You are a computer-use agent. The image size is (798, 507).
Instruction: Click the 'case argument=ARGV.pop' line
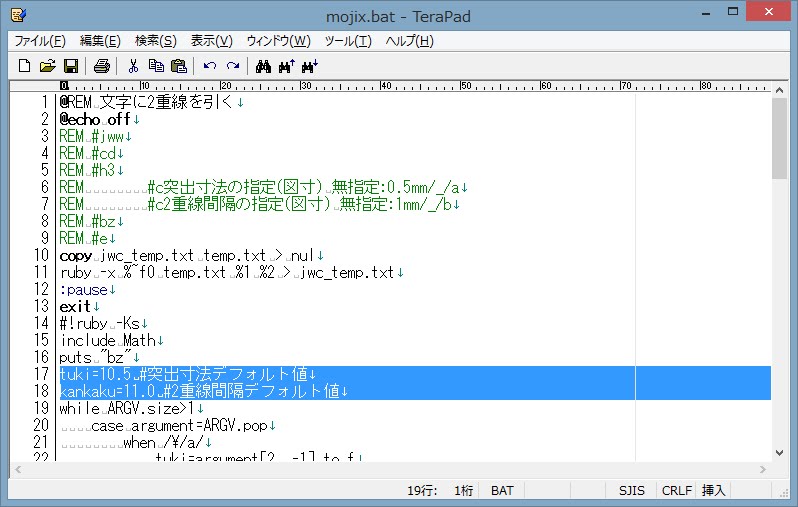point(168,425)
